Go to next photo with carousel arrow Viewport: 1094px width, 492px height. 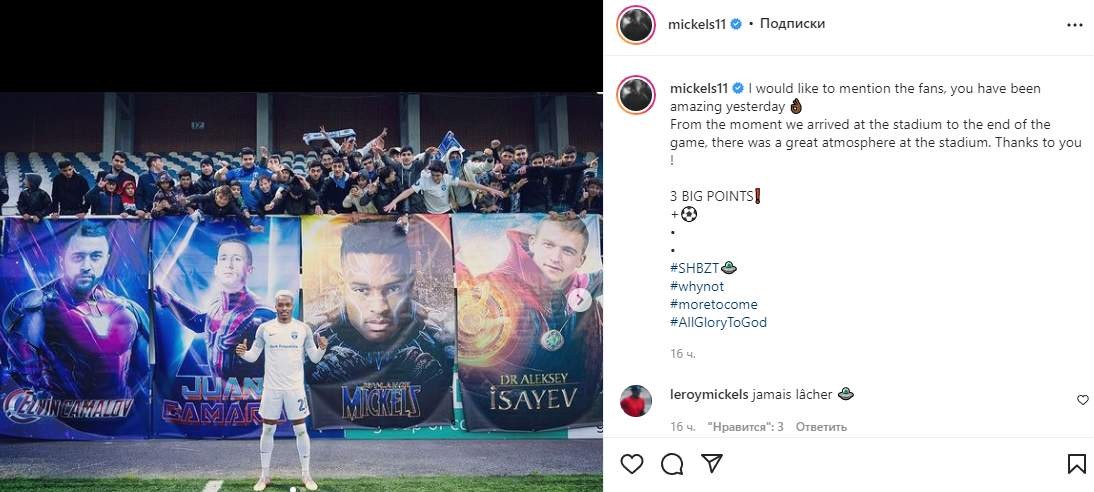pyautogui.click(x=579, y=300)
